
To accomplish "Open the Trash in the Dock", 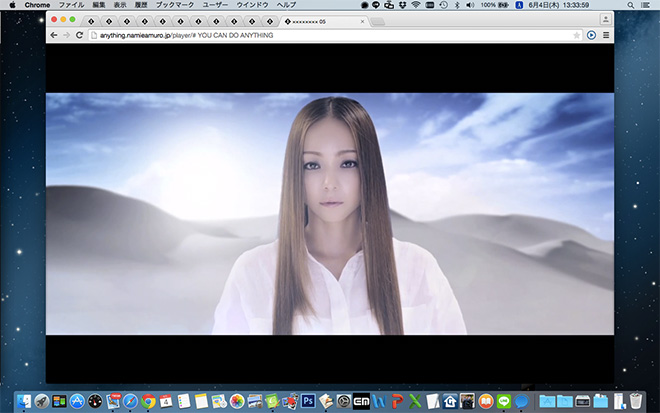I will pyautogui.click(x=635, y=401).
